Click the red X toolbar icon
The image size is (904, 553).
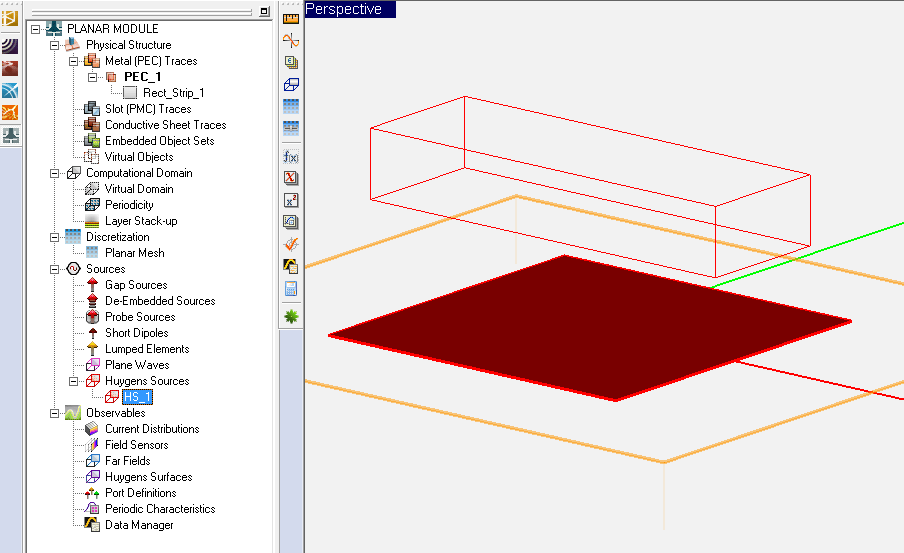point(291,177)
